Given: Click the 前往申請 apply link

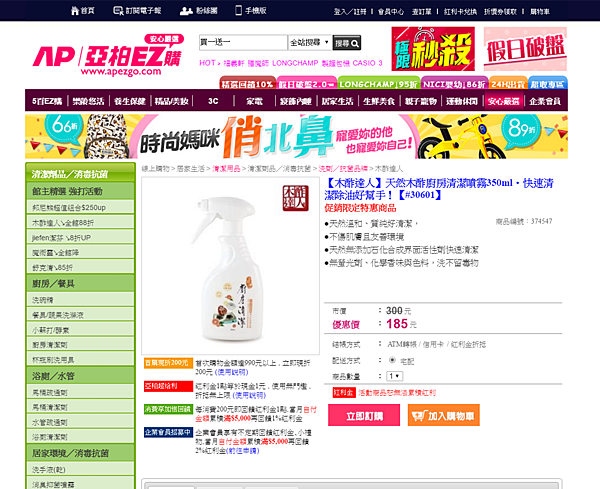Looking at the screenshot, I should [x=243, y=451].
